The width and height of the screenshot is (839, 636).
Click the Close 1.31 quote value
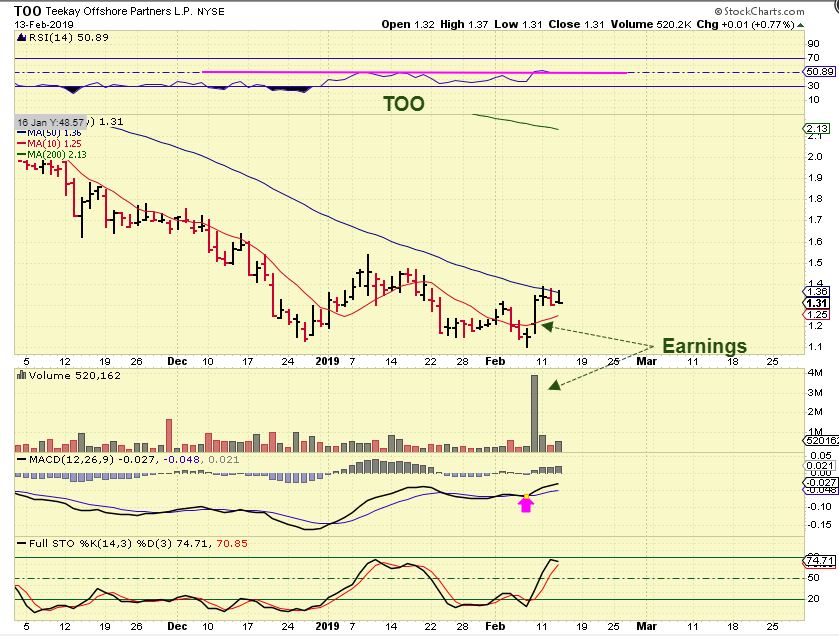click(x=576, y=25)
